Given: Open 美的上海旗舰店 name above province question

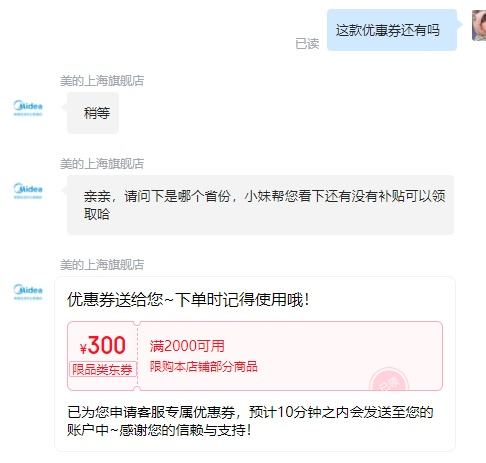Looking at the screenshot, I should click(102, 164).
